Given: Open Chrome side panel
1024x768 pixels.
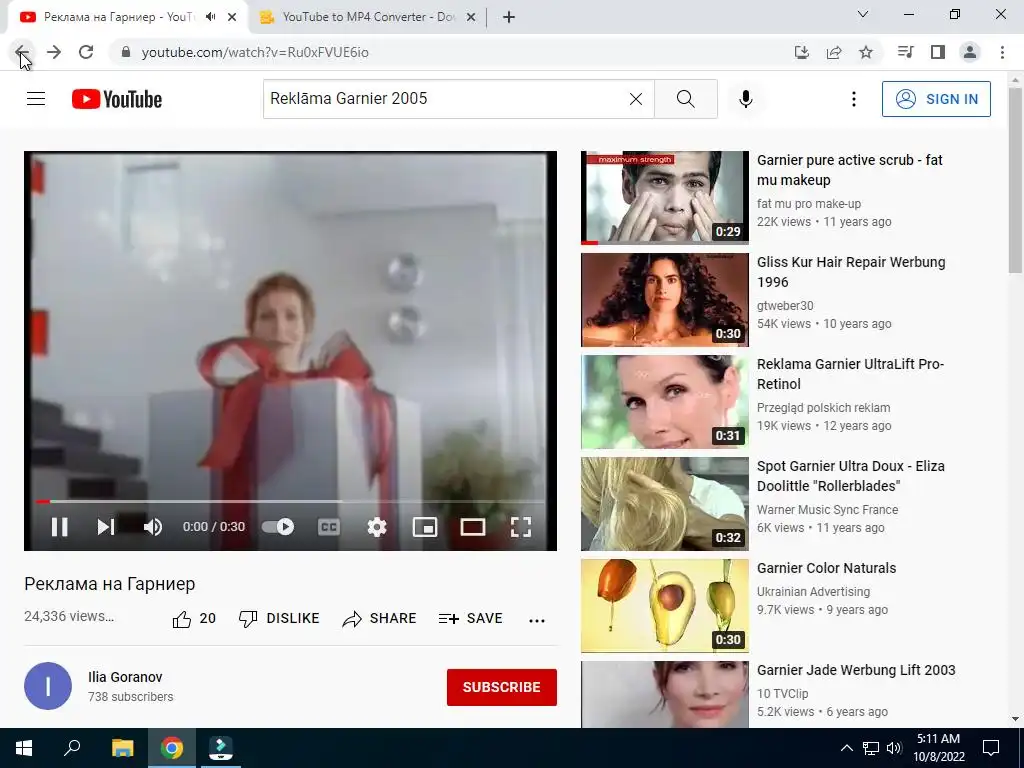Looking at the screenshot, I should [938, 52].
